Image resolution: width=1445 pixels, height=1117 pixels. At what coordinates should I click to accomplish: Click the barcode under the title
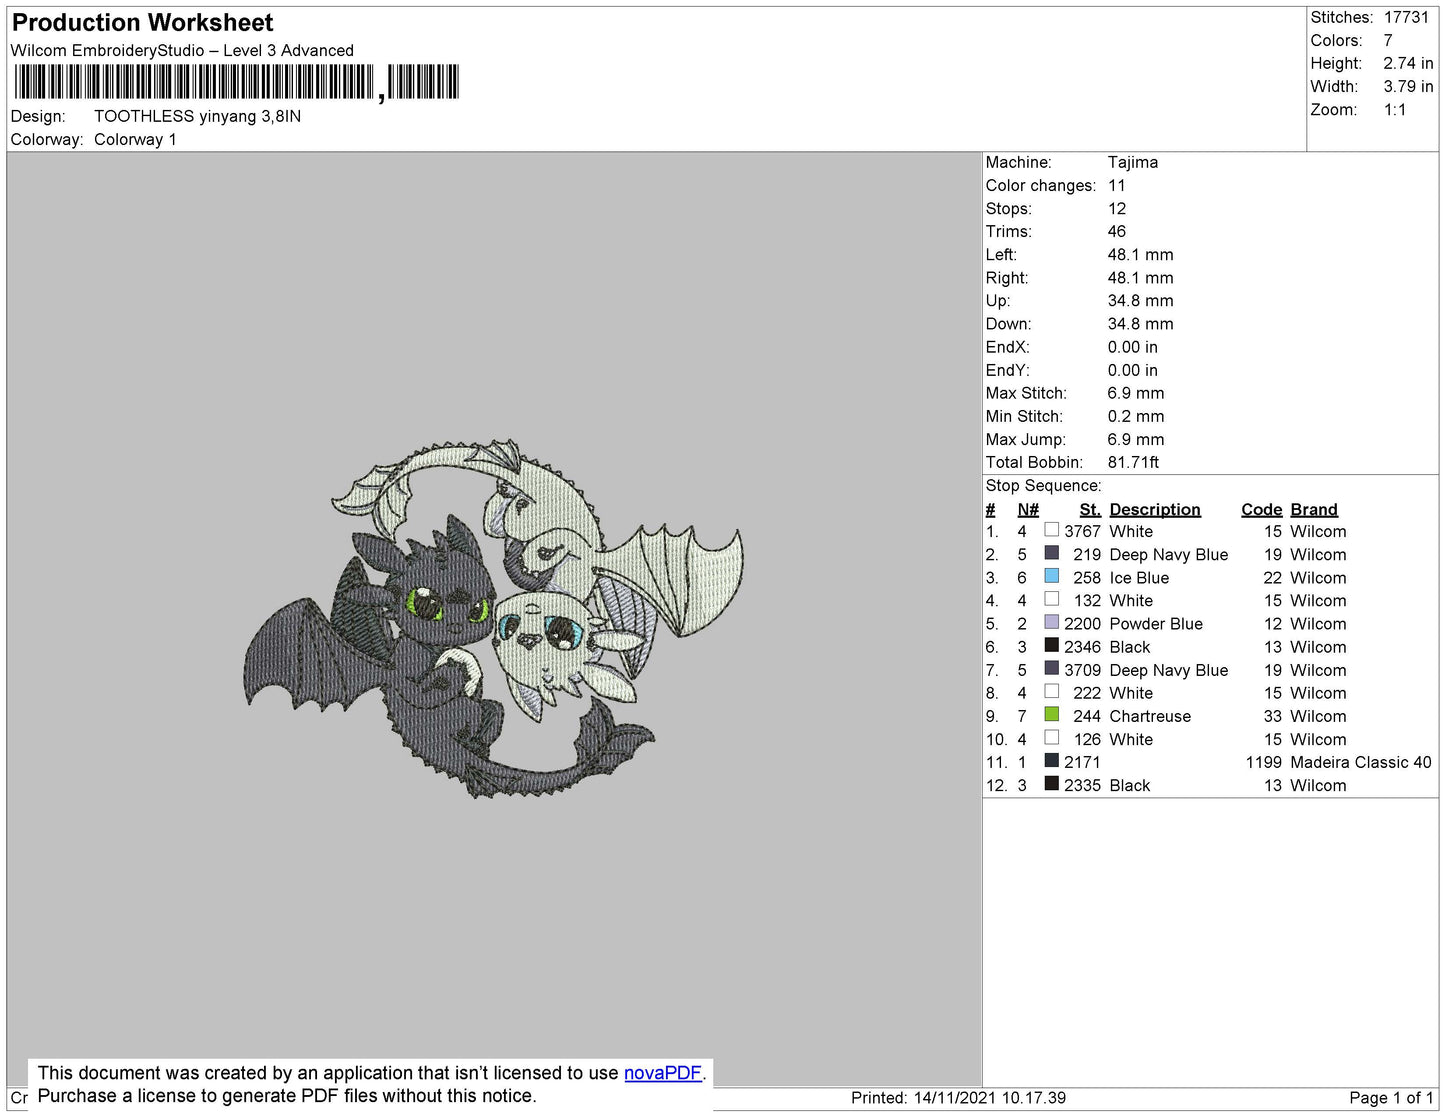pyautogui.click(x=236, y=82)
